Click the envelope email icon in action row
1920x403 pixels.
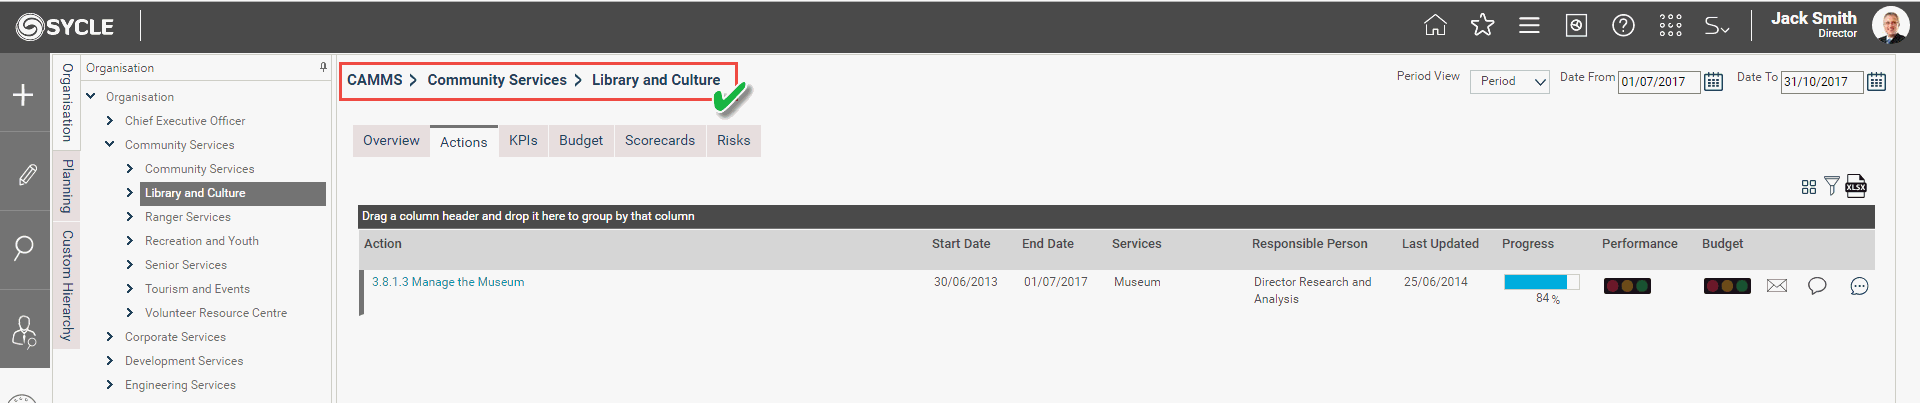point(1776,286)
